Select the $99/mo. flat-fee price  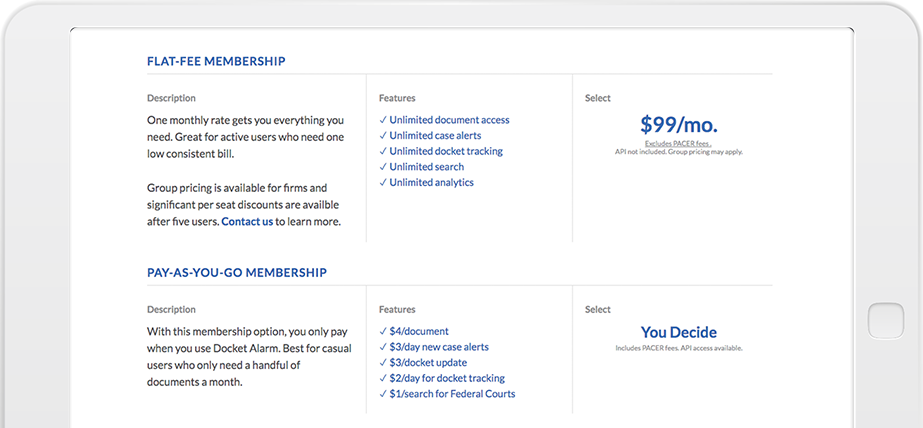click(678, 125)
